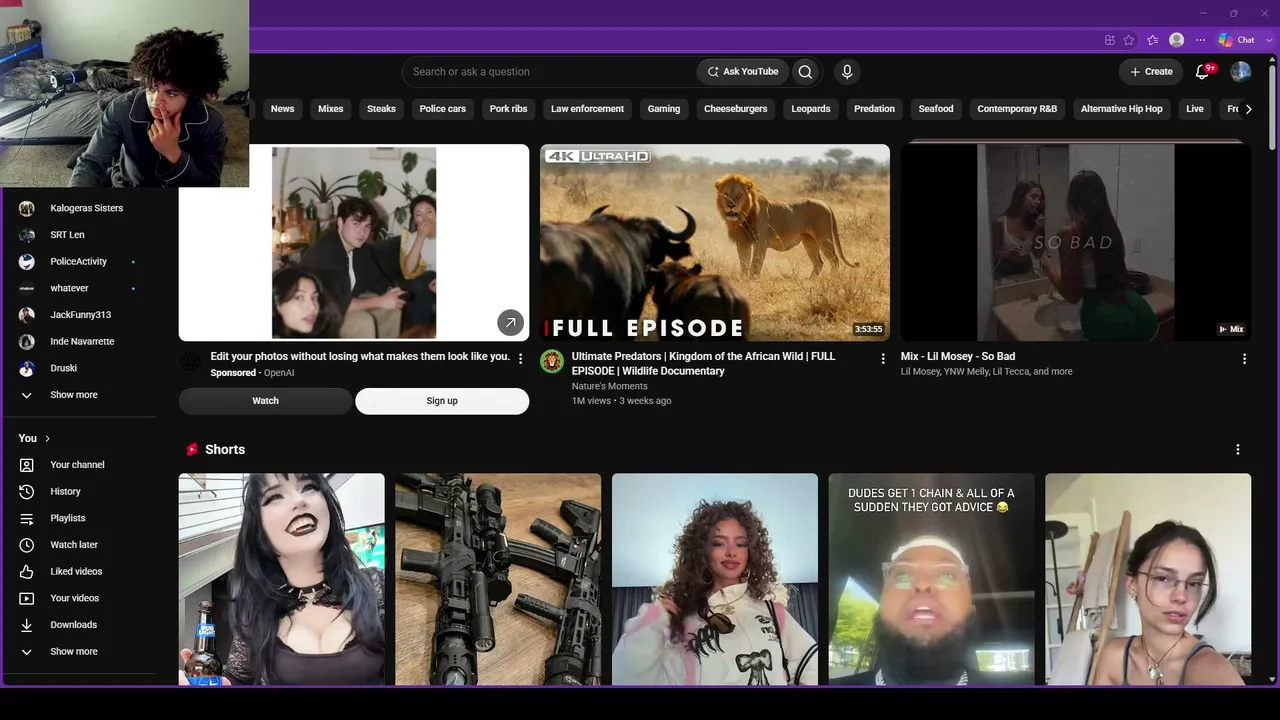Open the browser favorites list
This screenshot has width=1280, height=720.
1152,40
